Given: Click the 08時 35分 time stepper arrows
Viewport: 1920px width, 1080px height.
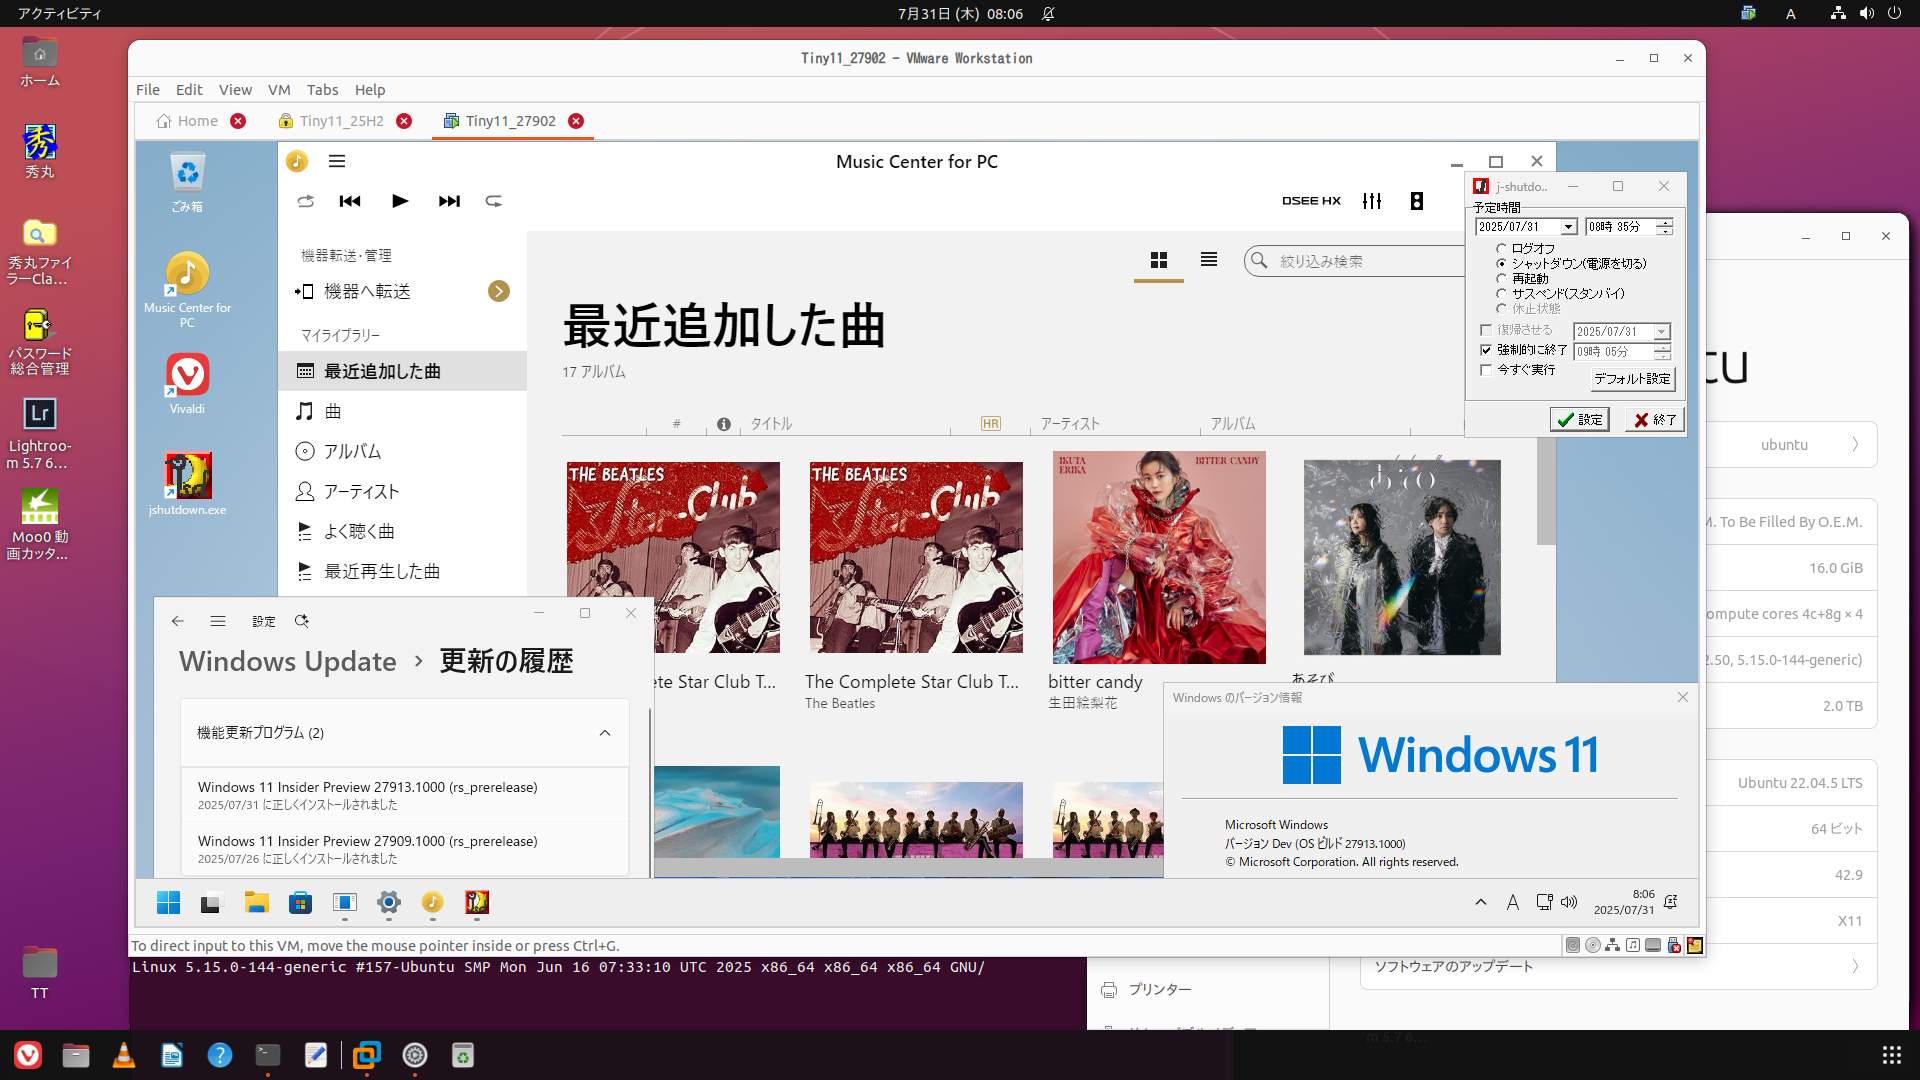Looking at the screenshot, I should coord(1664,227).
